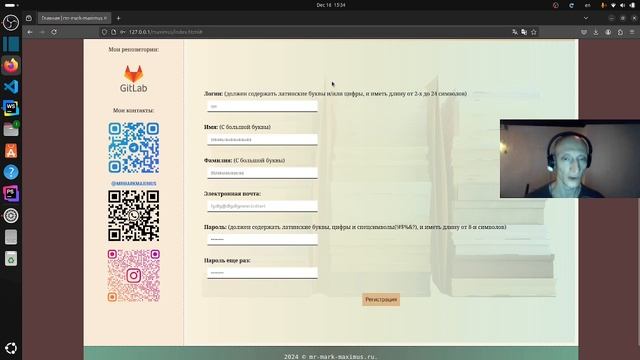Click the Пароль еще раз input field
Viewport: 640px width, 360px height.
(262, 273)
